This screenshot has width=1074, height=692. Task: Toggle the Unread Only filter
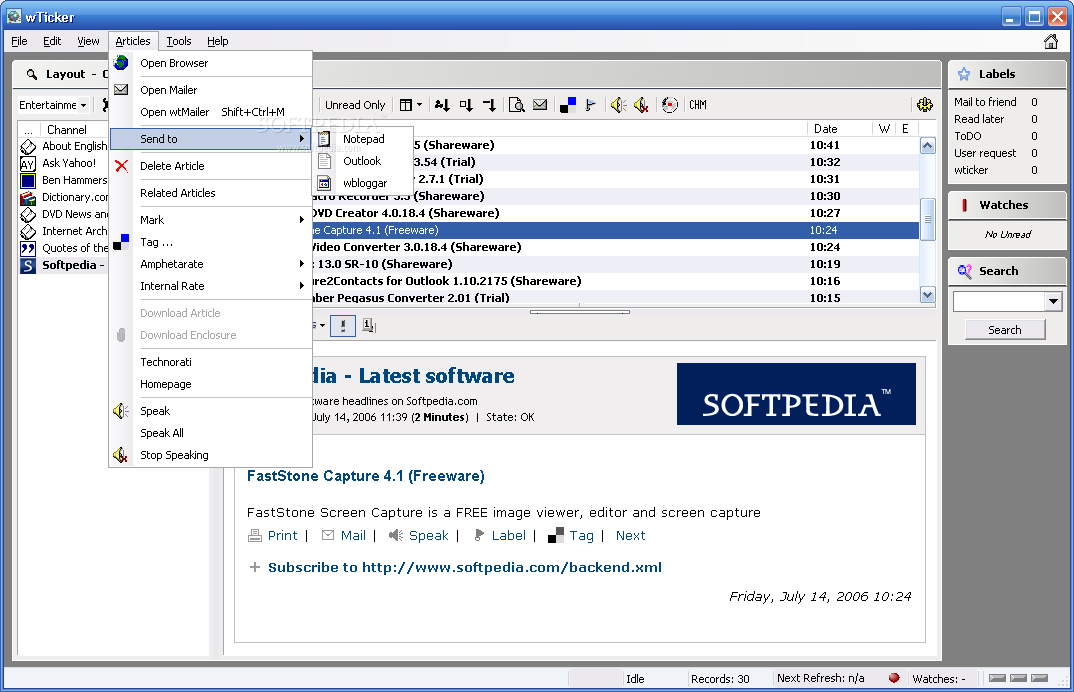355,105
